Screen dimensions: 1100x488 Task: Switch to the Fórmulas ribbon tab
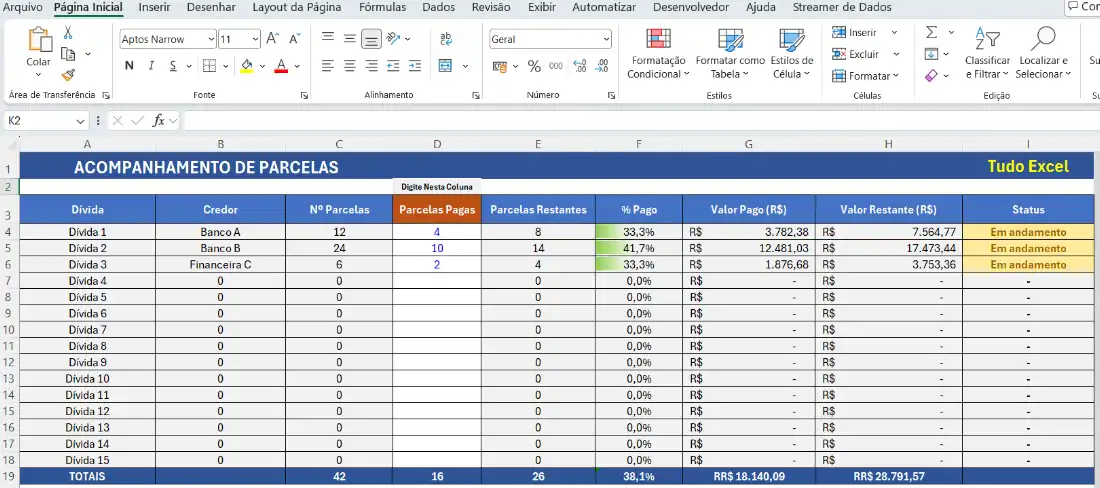(x=382, y=7)
